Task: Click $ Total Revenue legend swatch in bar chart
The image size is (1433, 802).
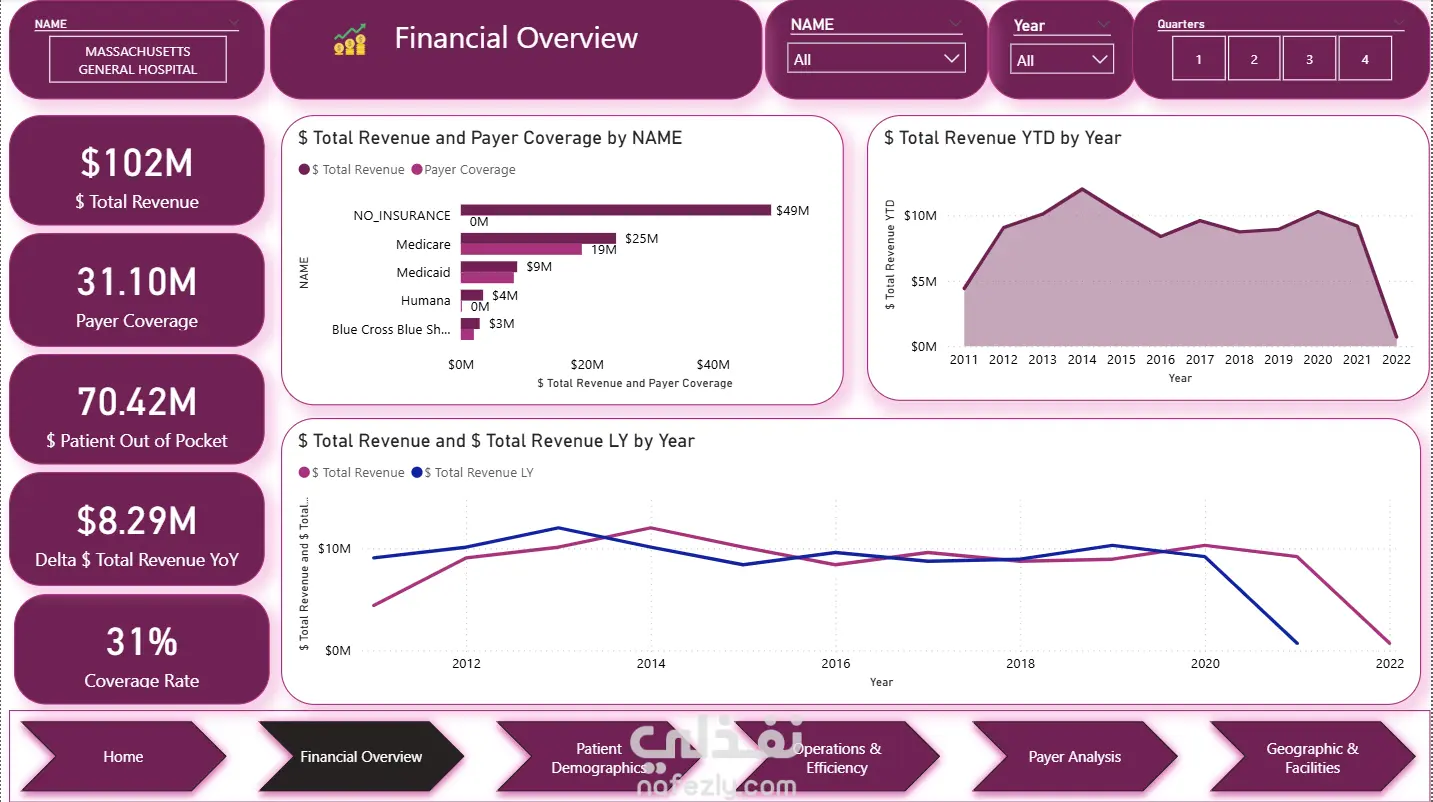Action: click(304, 170)
